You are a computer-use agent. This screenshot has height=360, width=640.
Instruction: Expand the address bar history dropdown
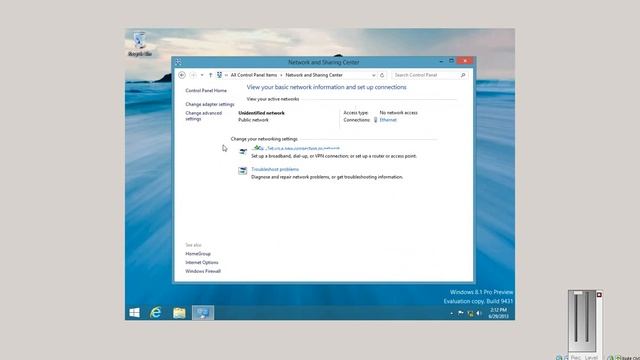tap(373, 75)
